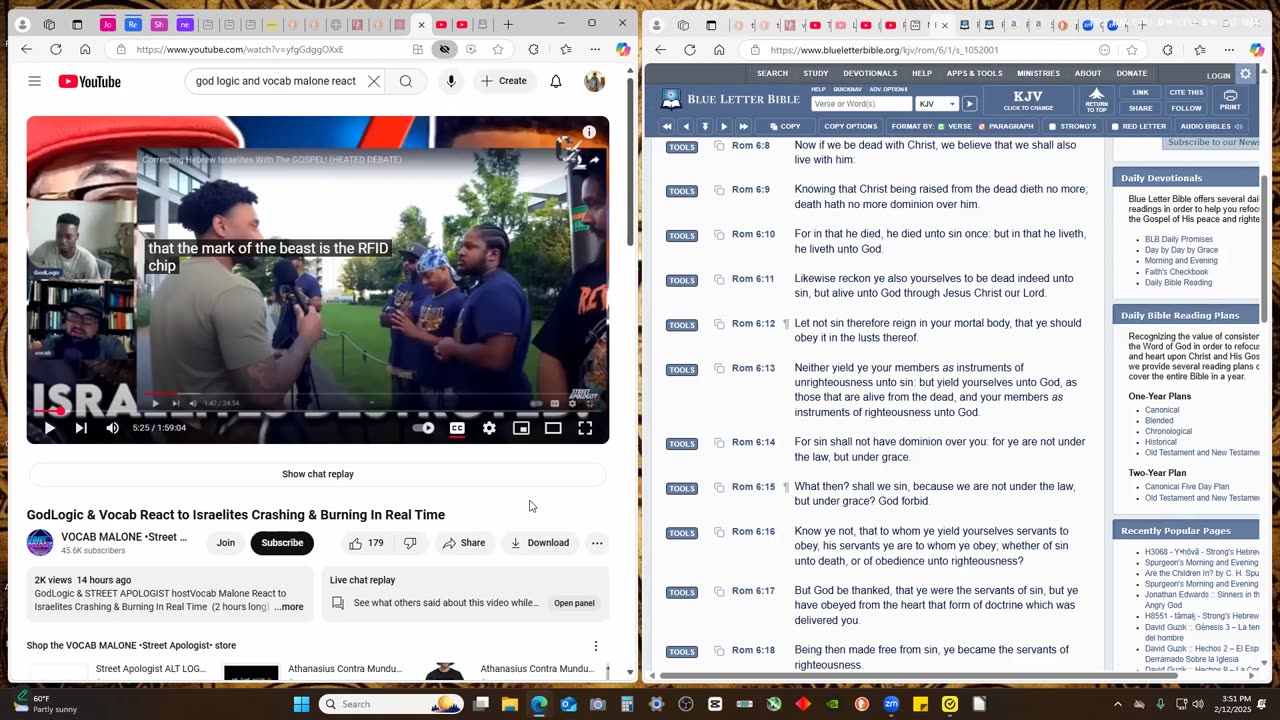Toggle closed captions in the player

tap(457, 428)
